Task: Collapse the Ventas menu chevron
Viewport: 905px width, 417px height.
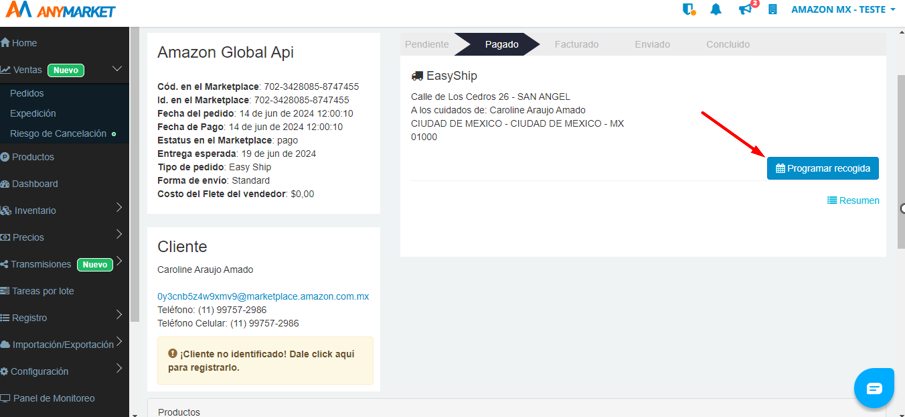Action: 117,69
